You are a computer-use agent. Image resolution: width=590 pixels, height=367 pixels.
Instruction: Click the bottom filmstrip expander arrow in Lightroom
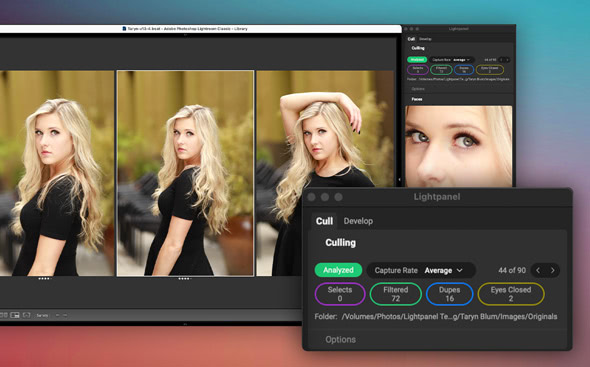click(x=185, y=324)
